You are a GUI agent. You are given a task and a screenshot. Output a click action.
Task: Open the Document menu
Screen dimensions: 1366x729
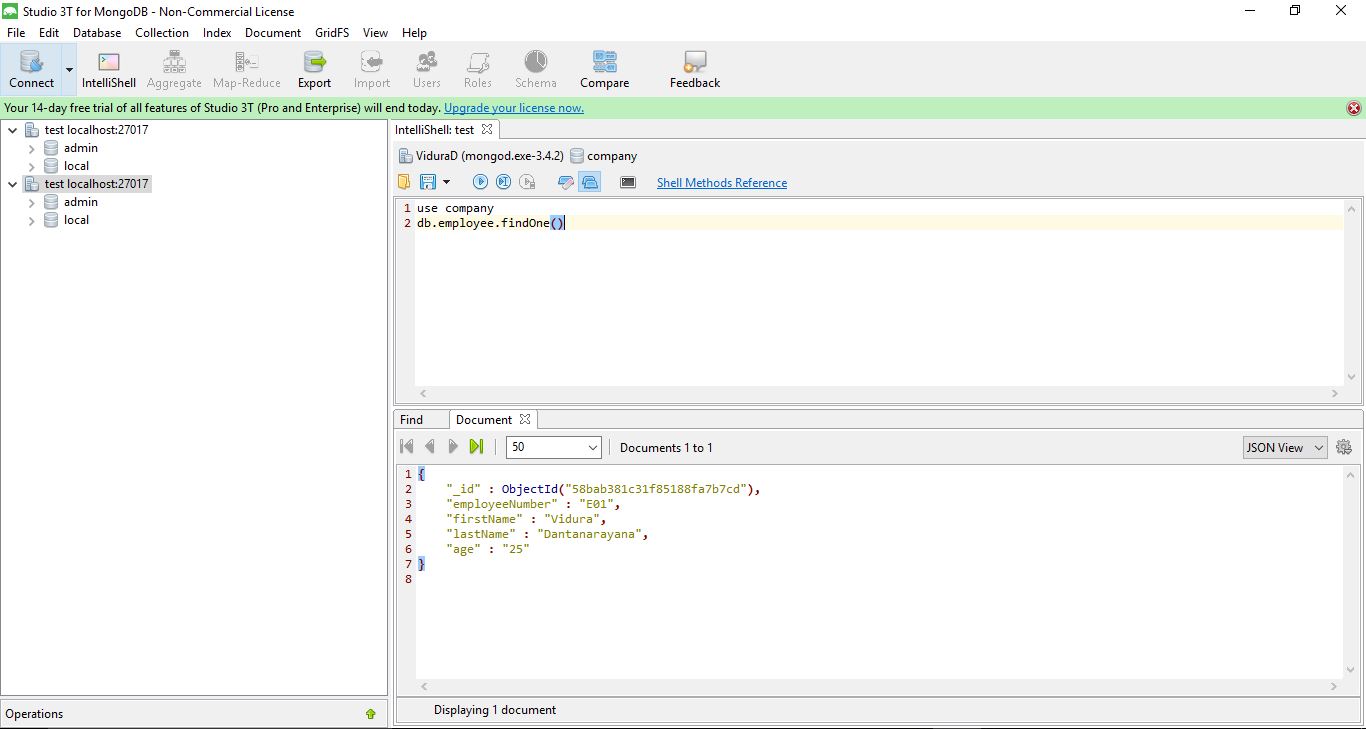(273, 33)
